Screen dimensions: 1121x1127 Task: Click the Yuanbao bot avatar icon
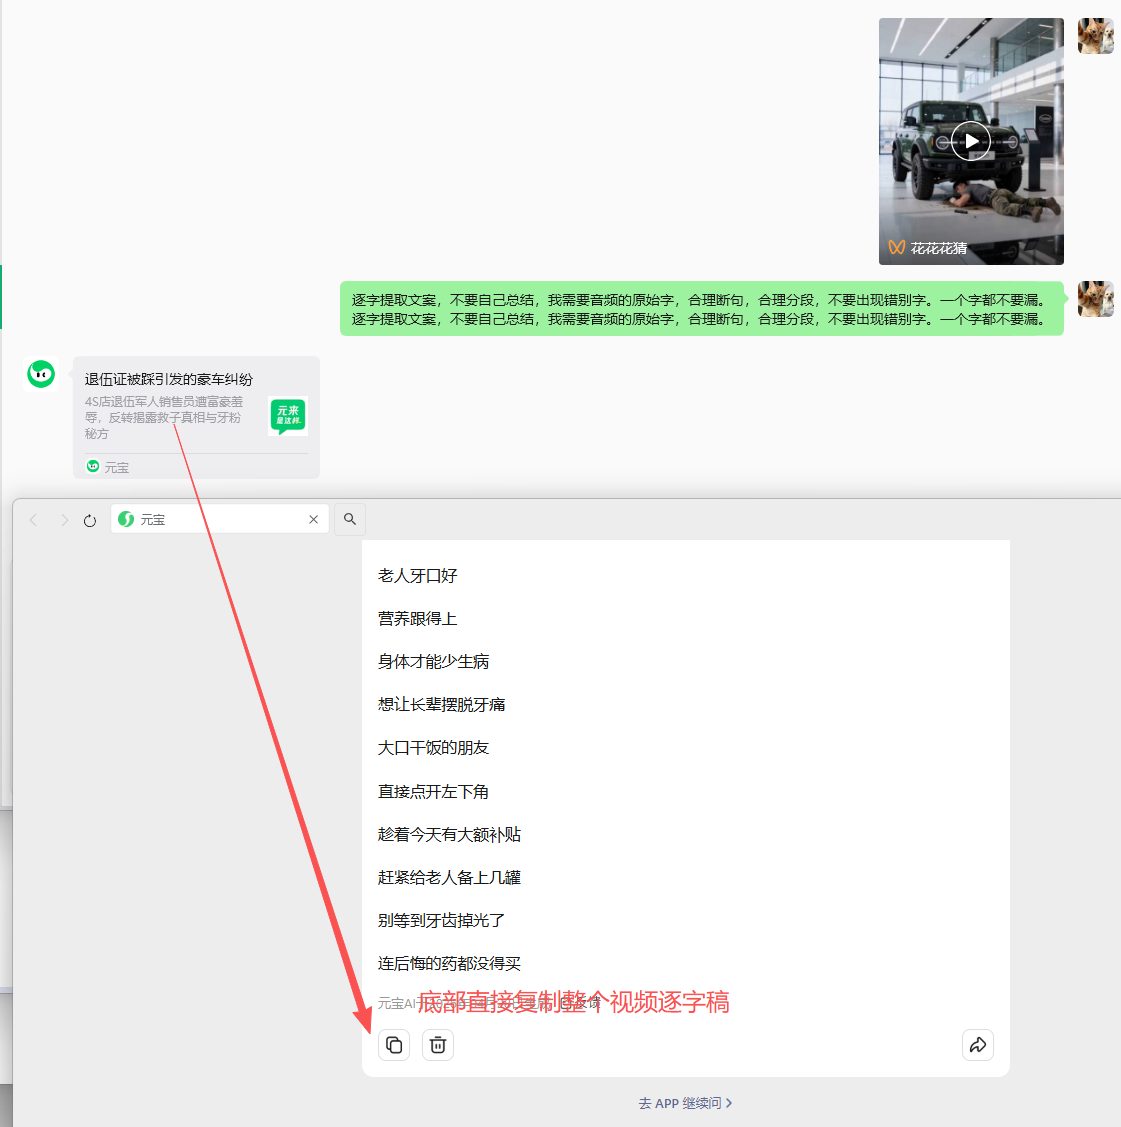click(41, 374)
